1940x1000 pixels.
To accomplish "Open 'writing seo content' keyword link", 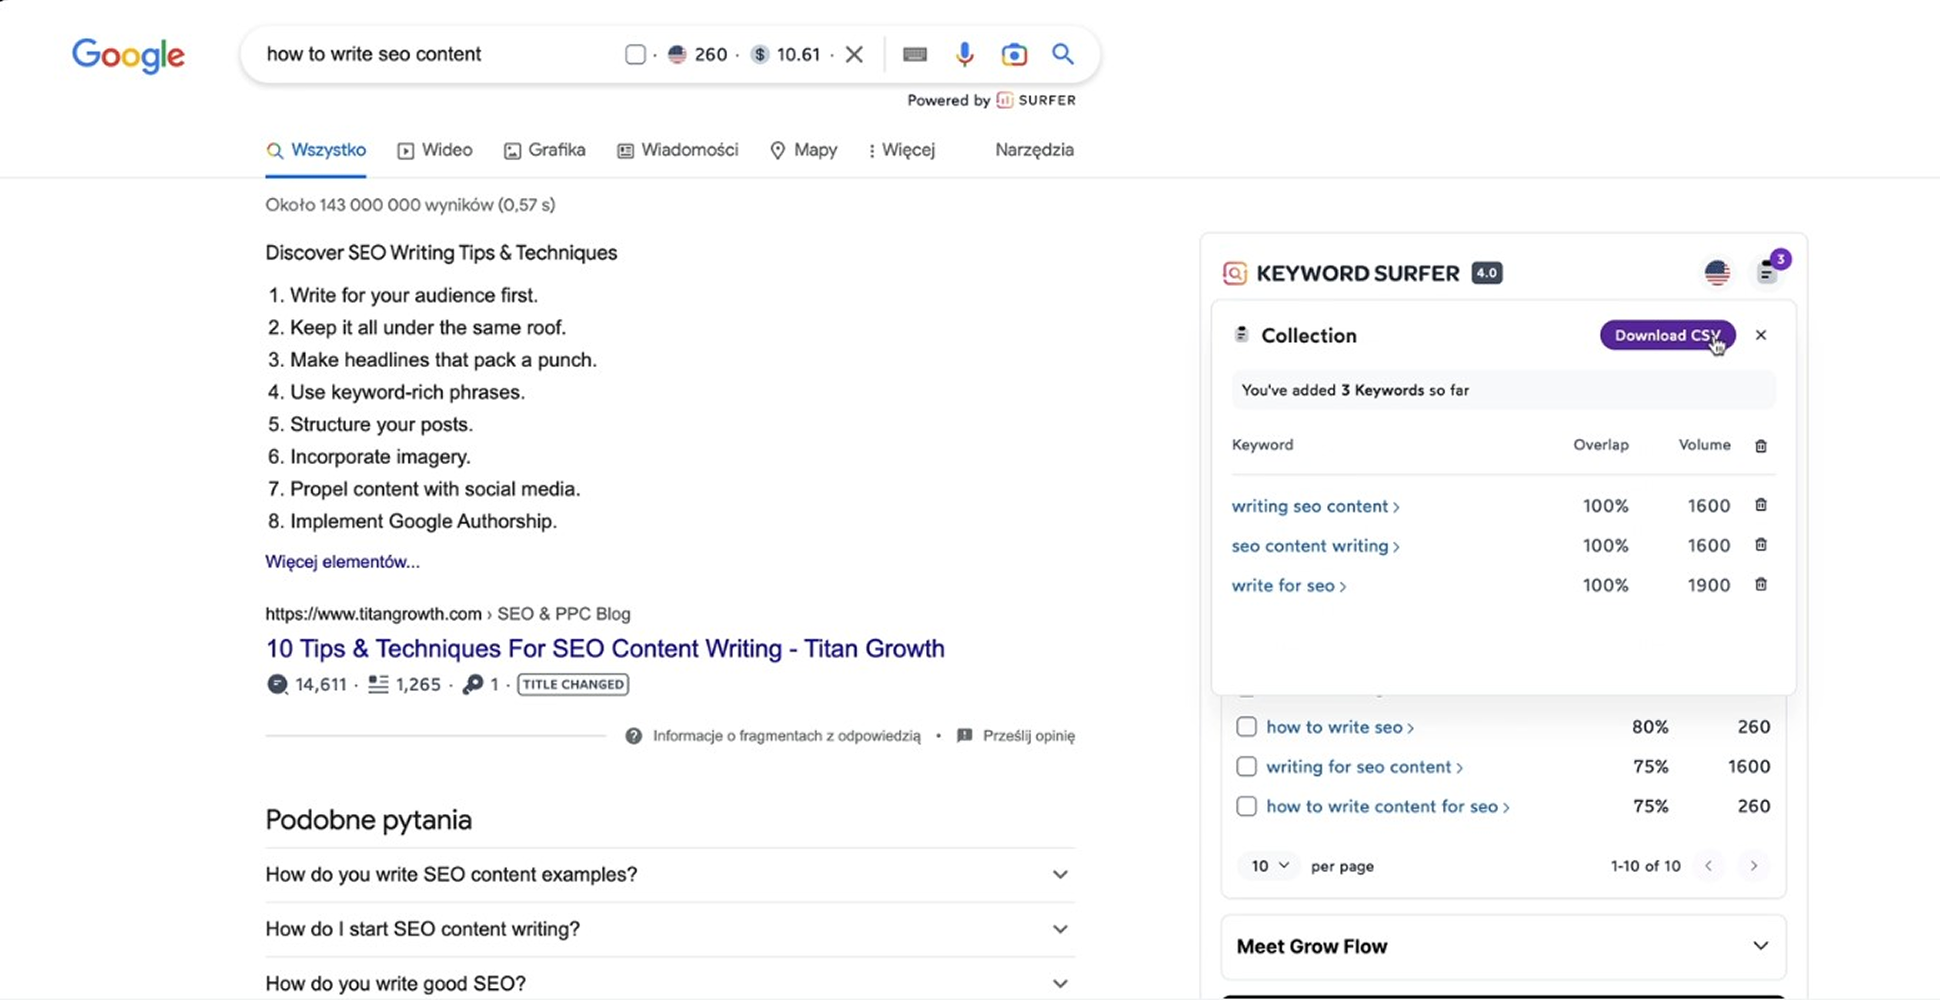I will [1315, 506].
